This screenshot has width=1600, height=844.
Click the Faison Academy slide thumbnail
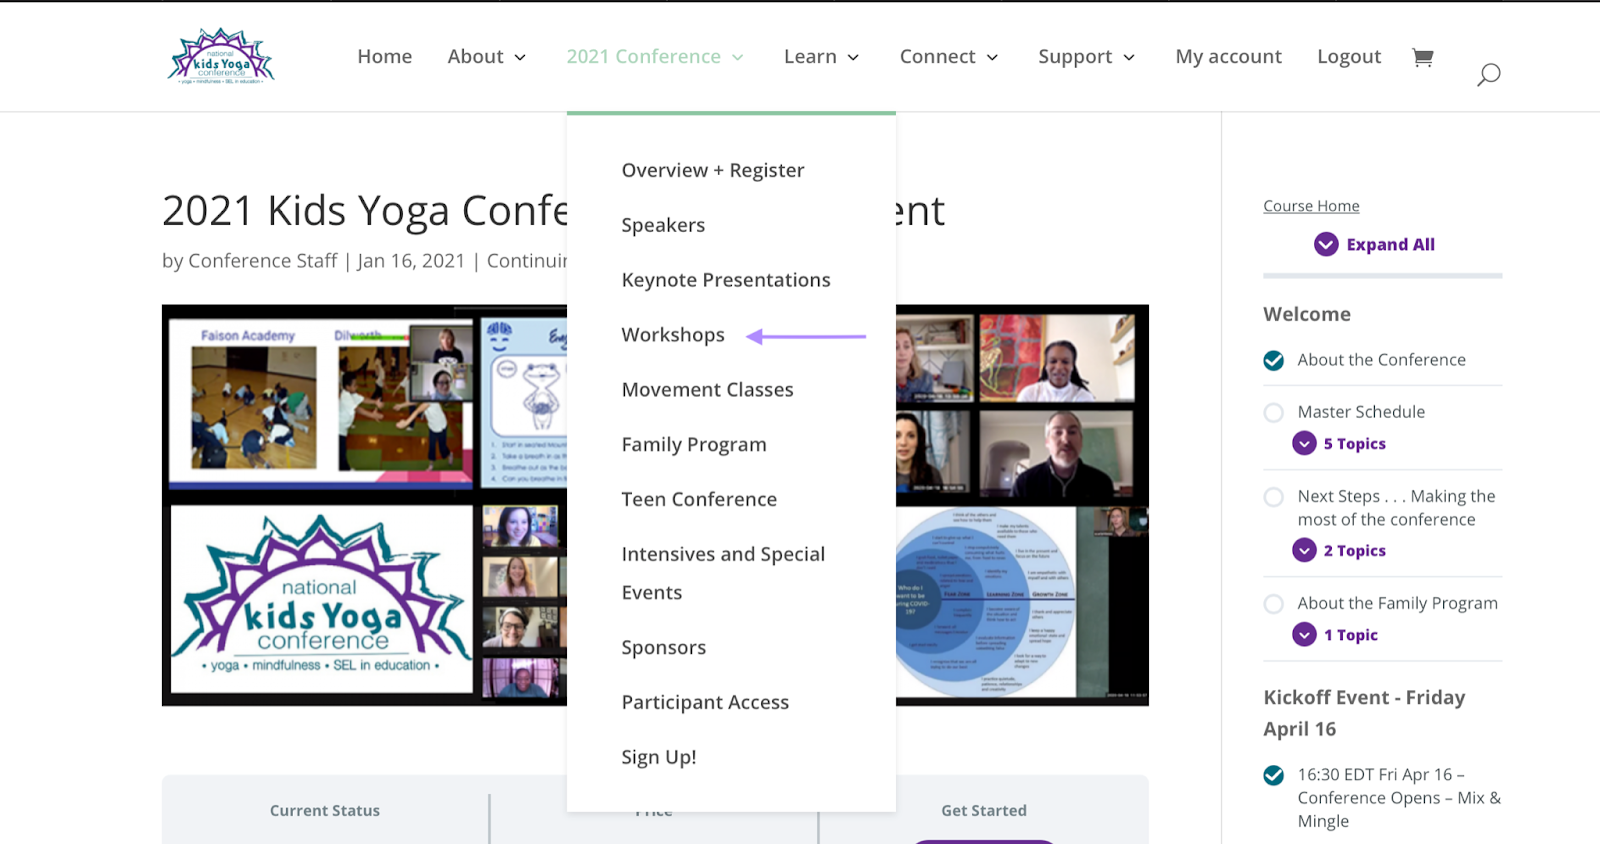coord(318,402)
